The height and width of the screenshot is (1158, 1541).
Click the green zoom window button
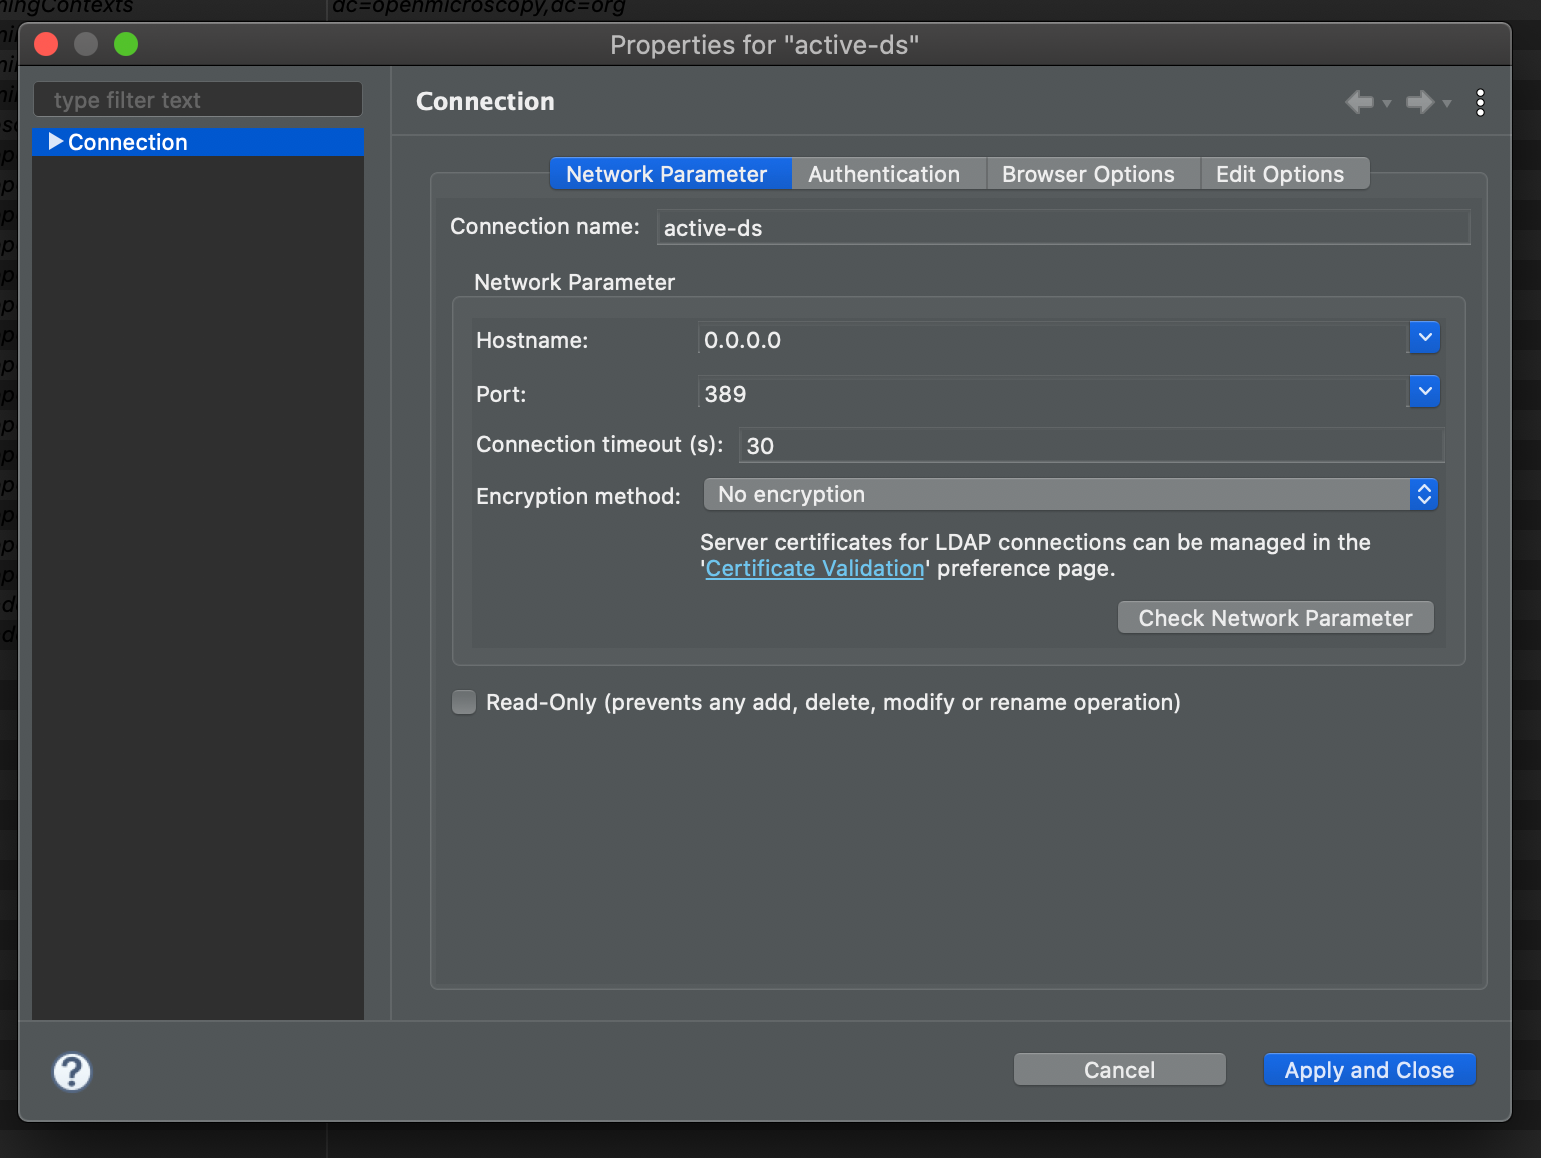(126, 44)
